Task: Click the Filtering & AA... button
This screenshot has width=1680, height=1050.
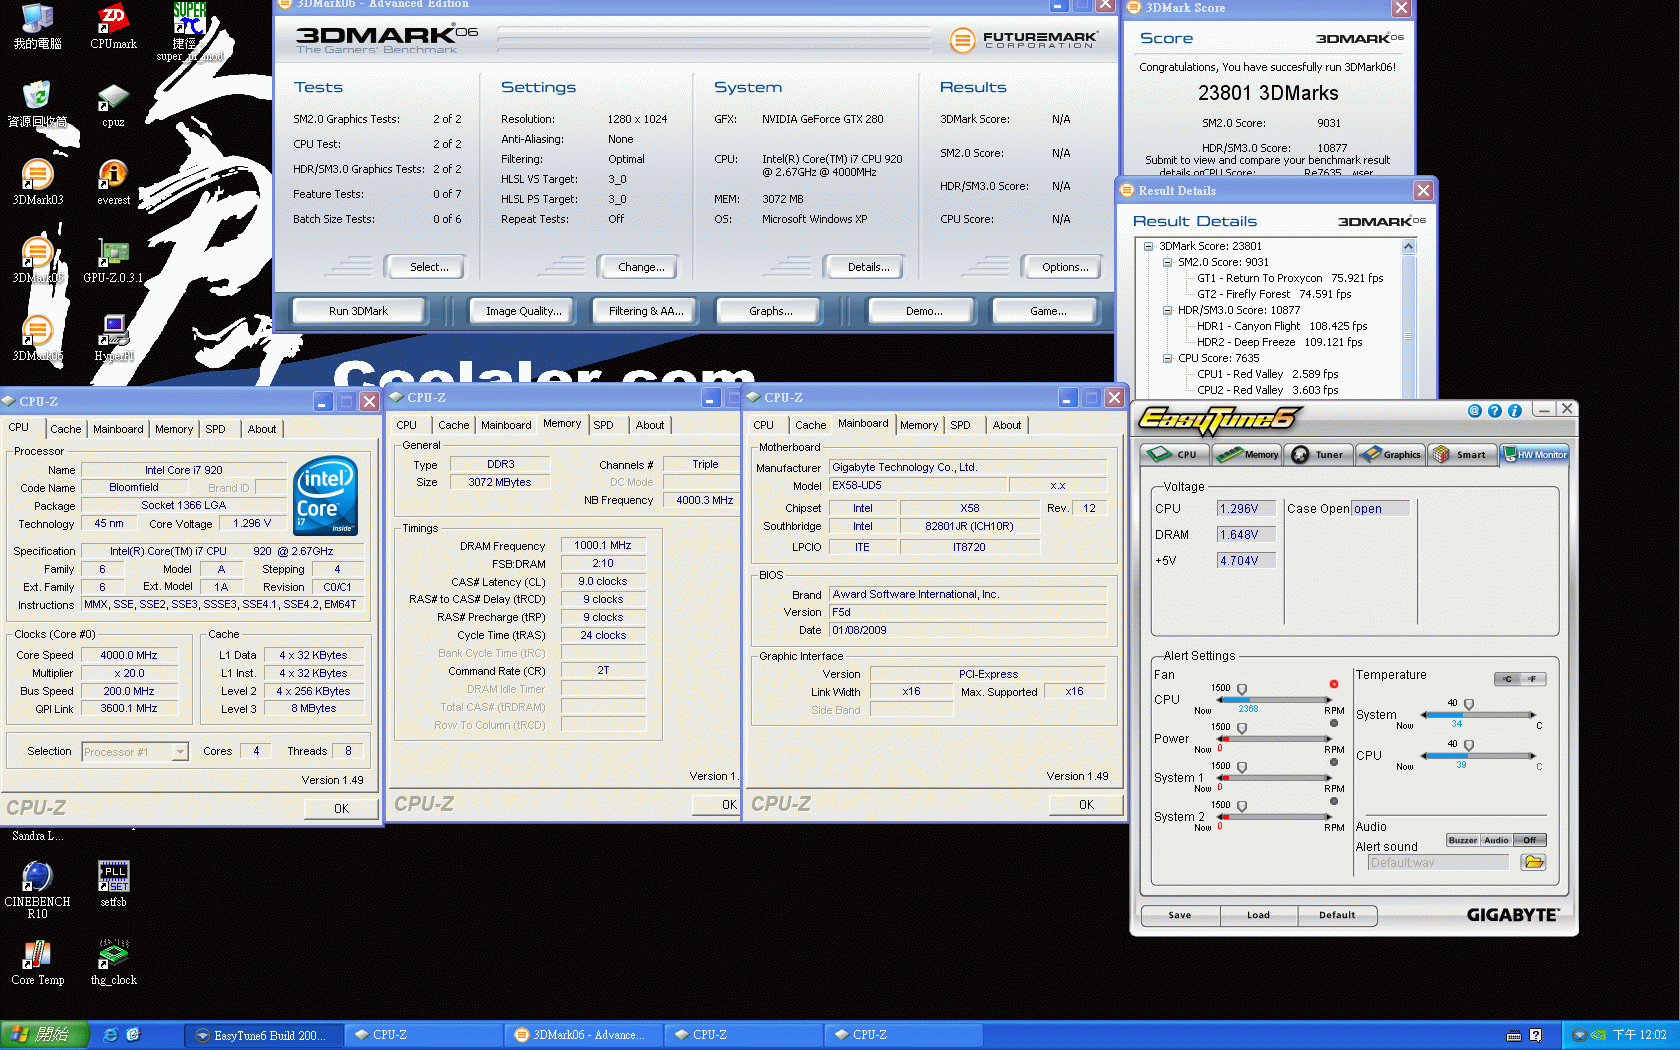Action: pyautogui.click(x=646, y=311)
